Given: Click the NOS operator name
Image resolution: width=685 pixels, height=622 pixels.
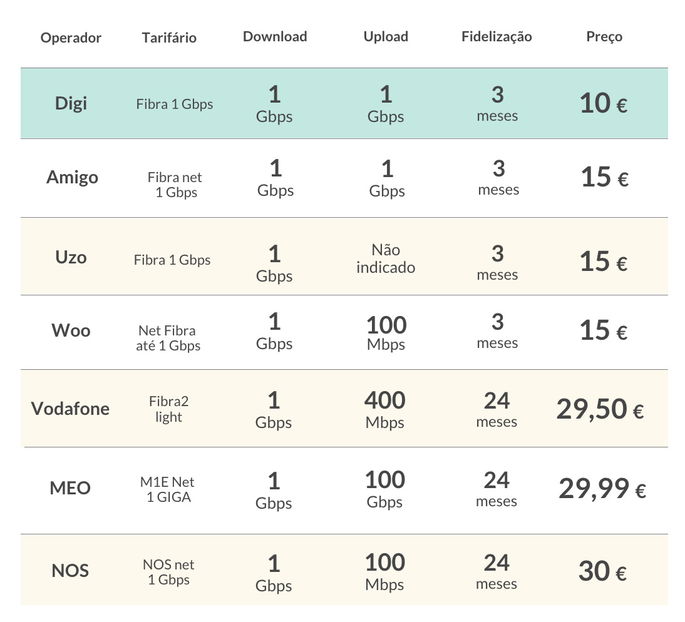Looking at the screenshot, I should [x=70, y=571].
